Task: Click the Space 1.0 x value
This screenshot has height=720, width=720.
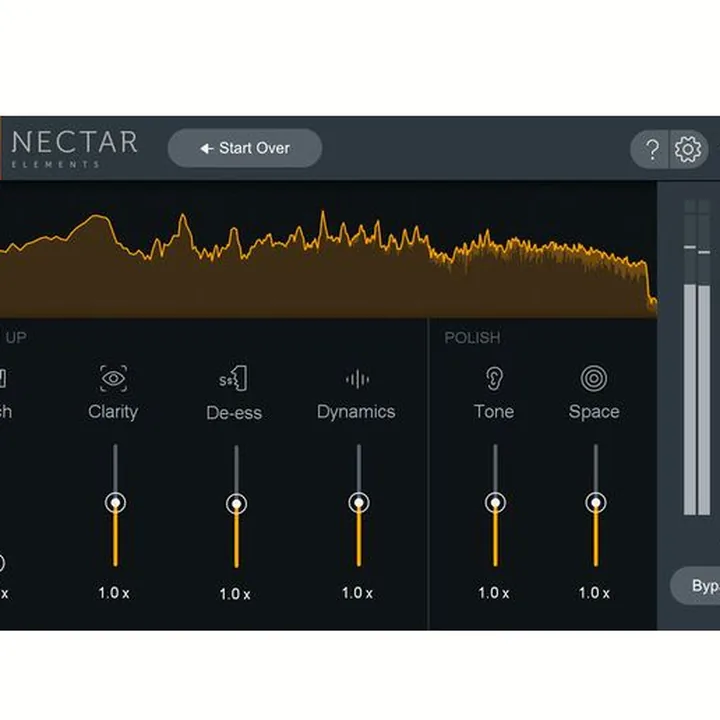Action: [x=594, y=593]
